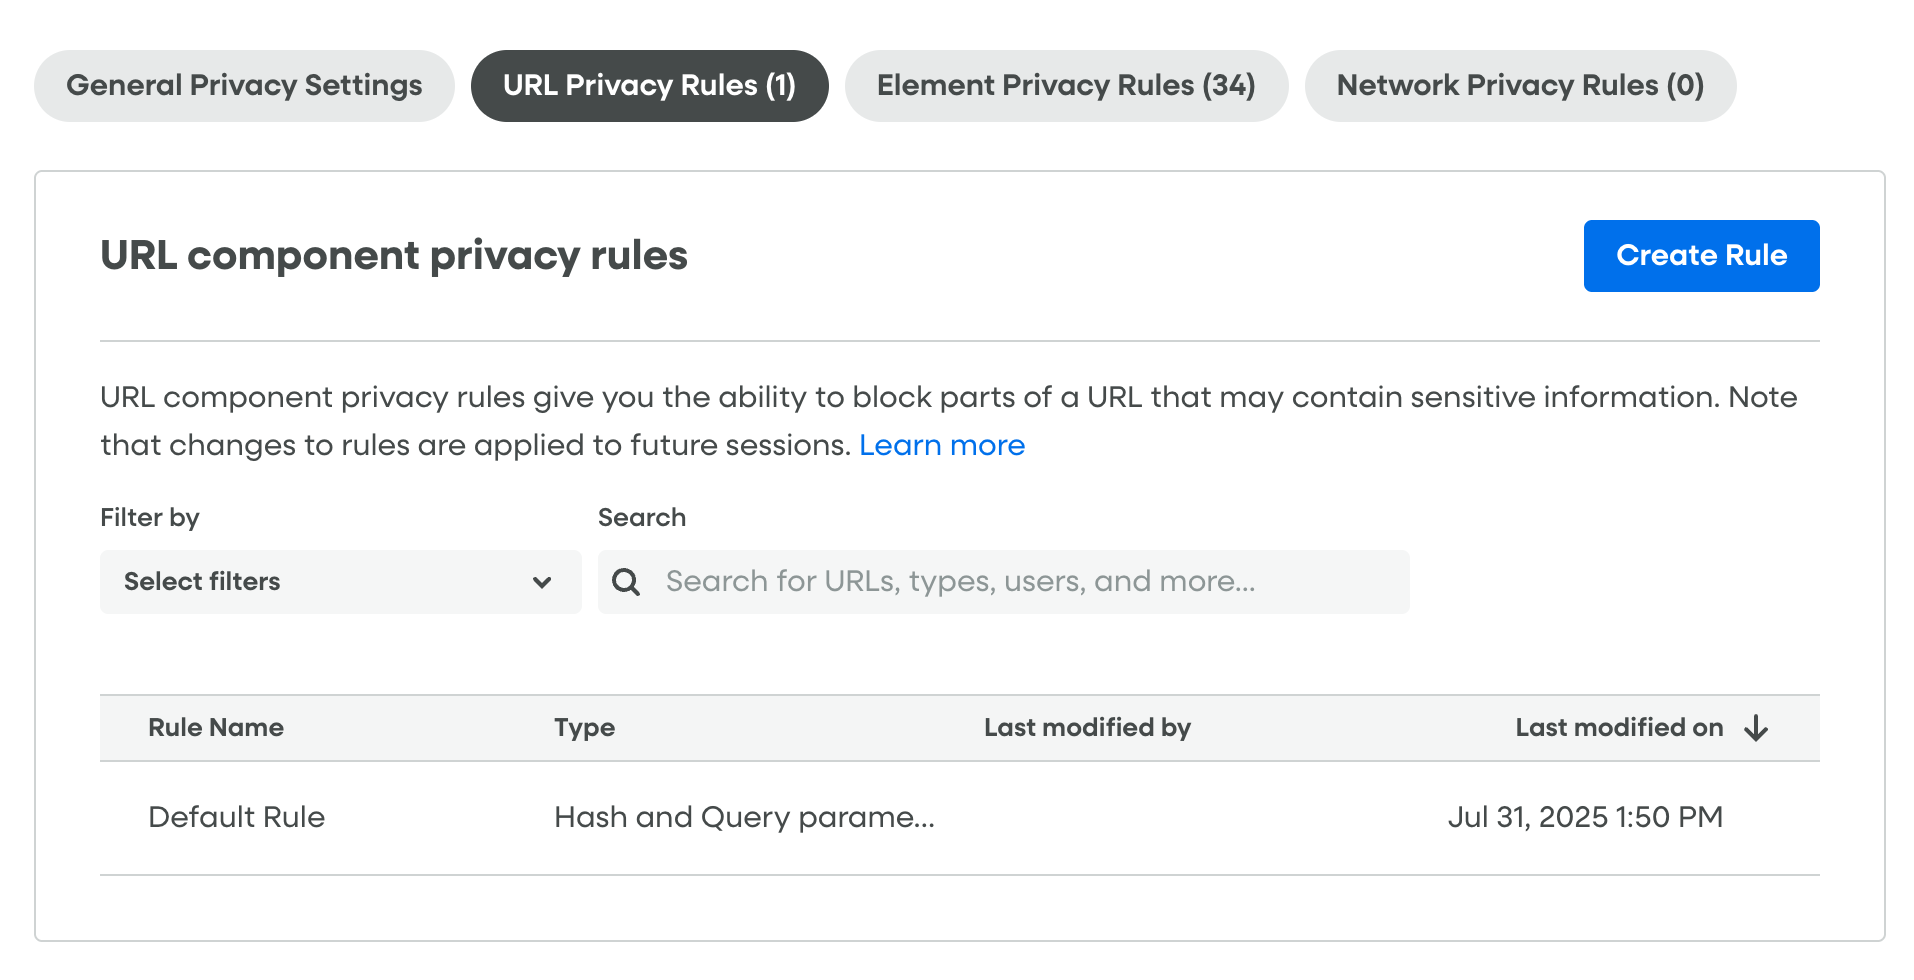Screen dimensions: 1914x980
Task: Open the Select filters dropdown
Action: [340, 582]
